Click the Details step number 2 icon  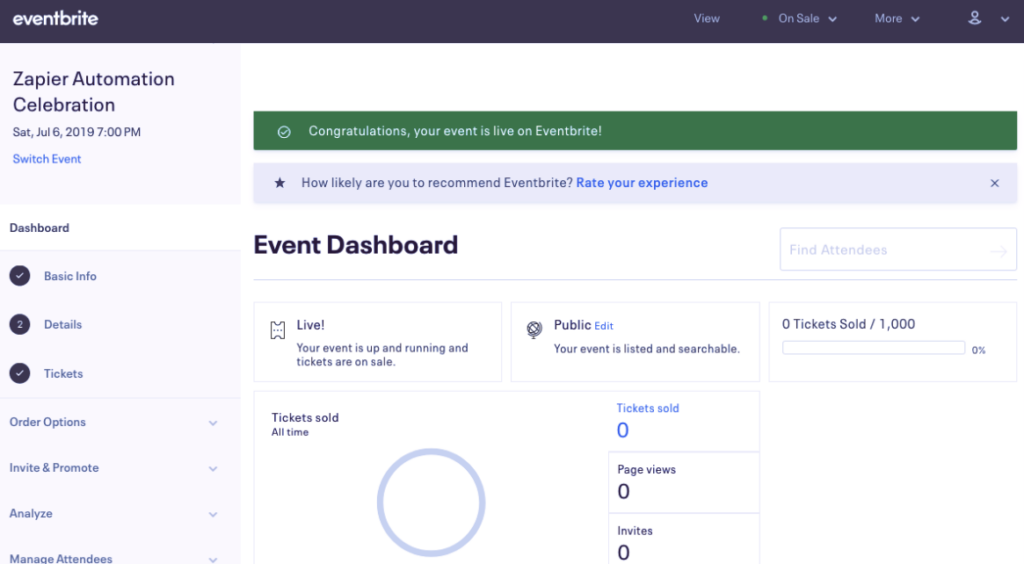pyautogui.click(x=20, y=324)
